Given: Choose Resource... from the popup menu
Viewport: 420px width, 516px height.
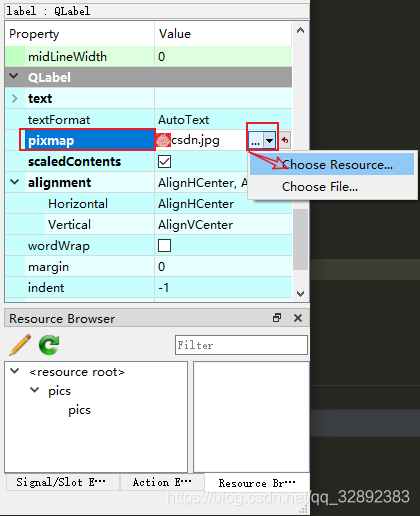Looking at the screenshot, I should click(332, 164).
